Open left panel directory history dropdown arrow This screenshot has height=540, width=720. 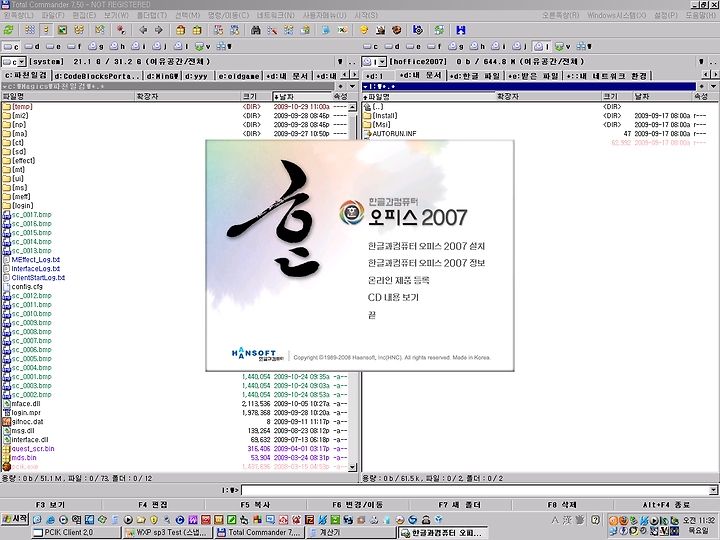(x=353, y=86)
